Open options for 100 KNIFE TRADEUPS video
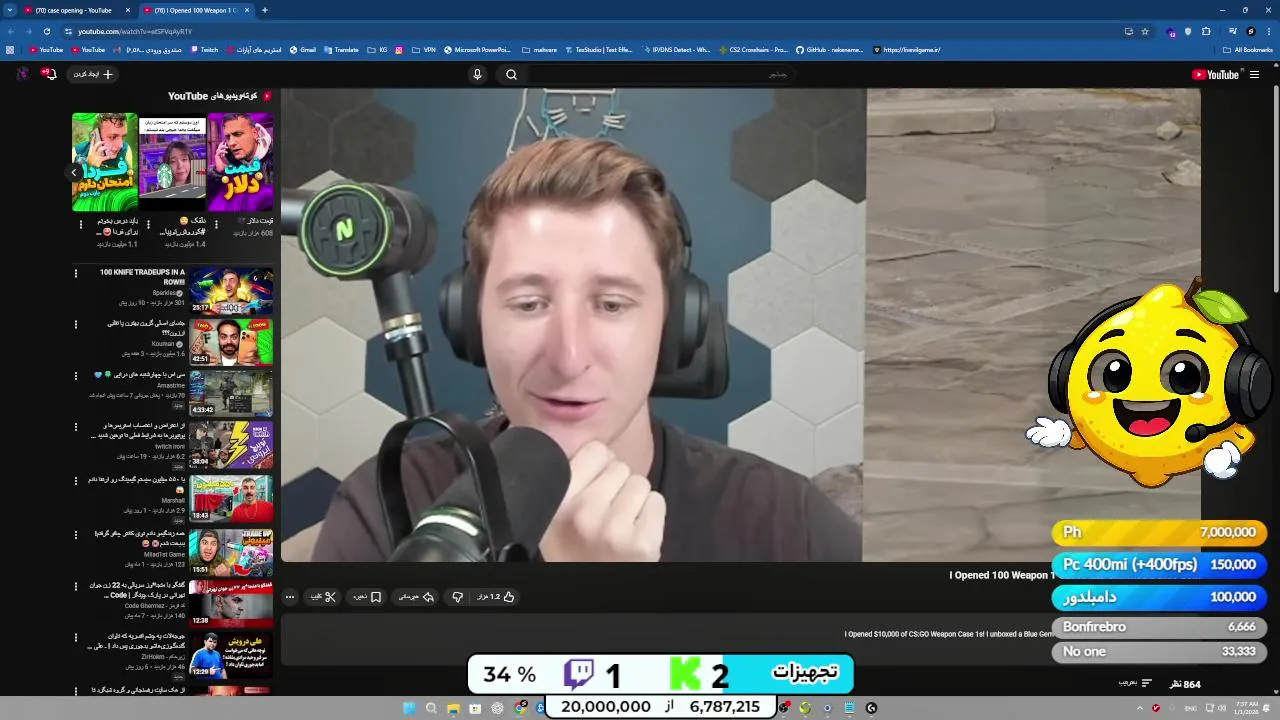The height and width of the screenshot is (720, 1280). click(x=75, y=273)
